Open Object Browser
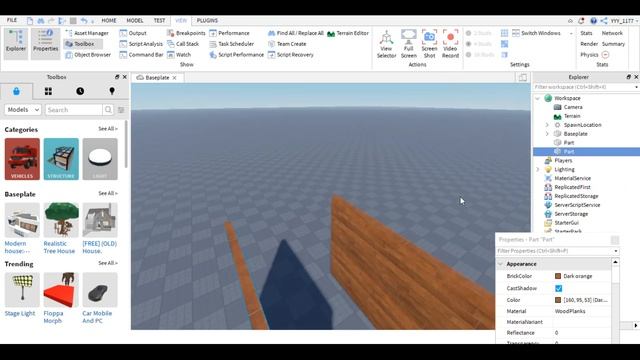The width and height of the screenshot is (640, 360). 88,55
